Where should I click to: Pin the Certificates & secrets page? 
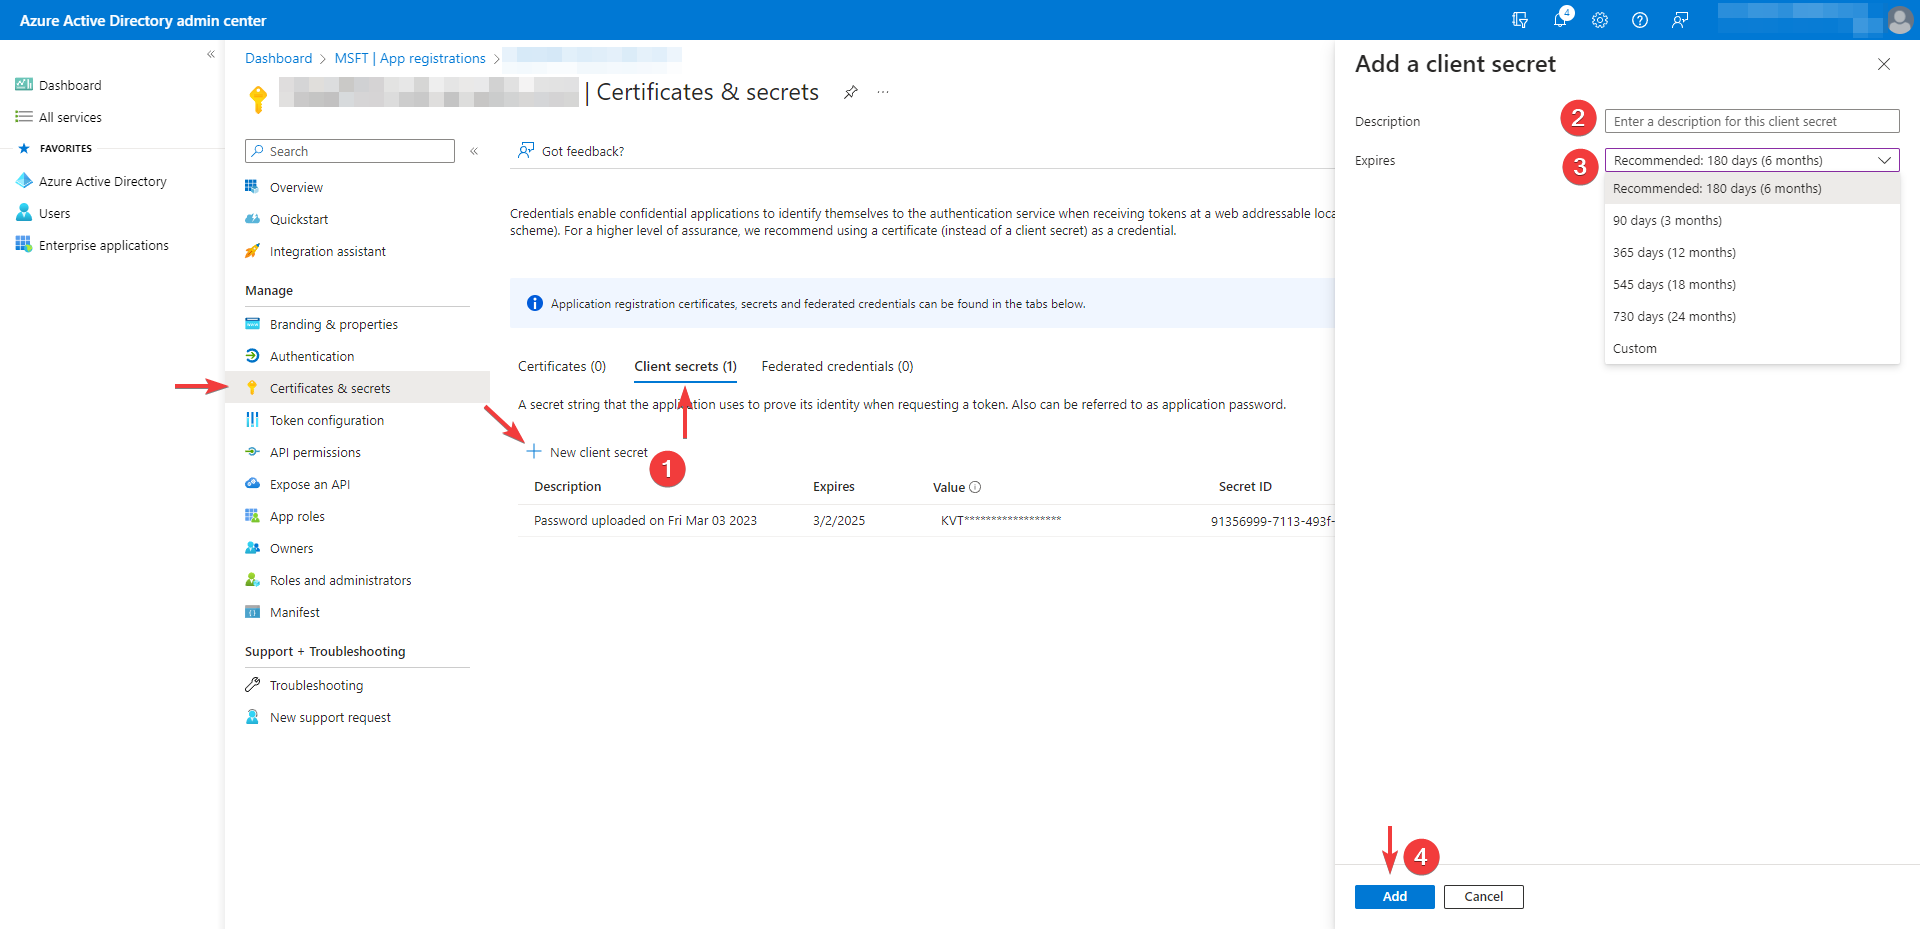pyautogui.click(x=850, y=92)
